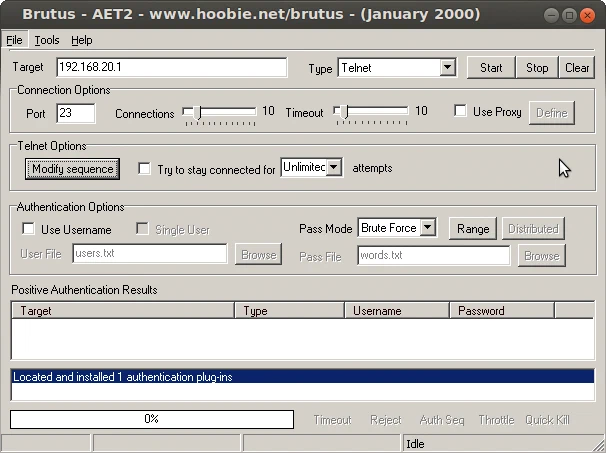Click the Port number field
Viewport: 606px width, 453px height.
point(75,113)
